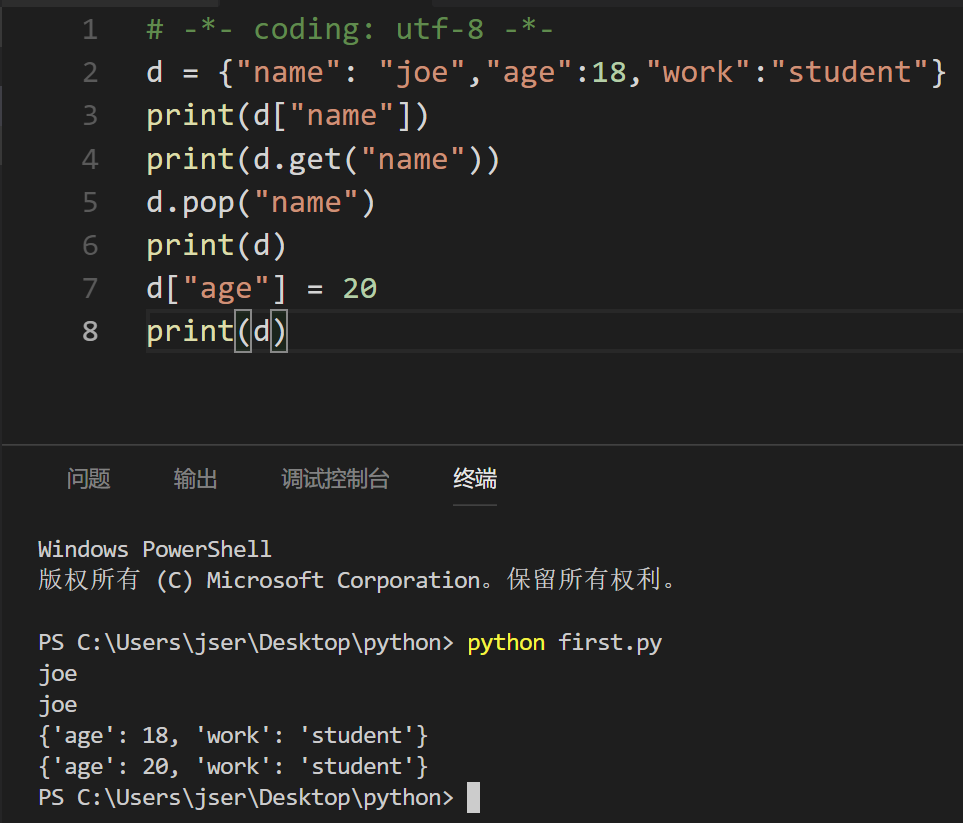Click line number 1 in gutter
Viewport: 963px width, 823px height.
90,29
